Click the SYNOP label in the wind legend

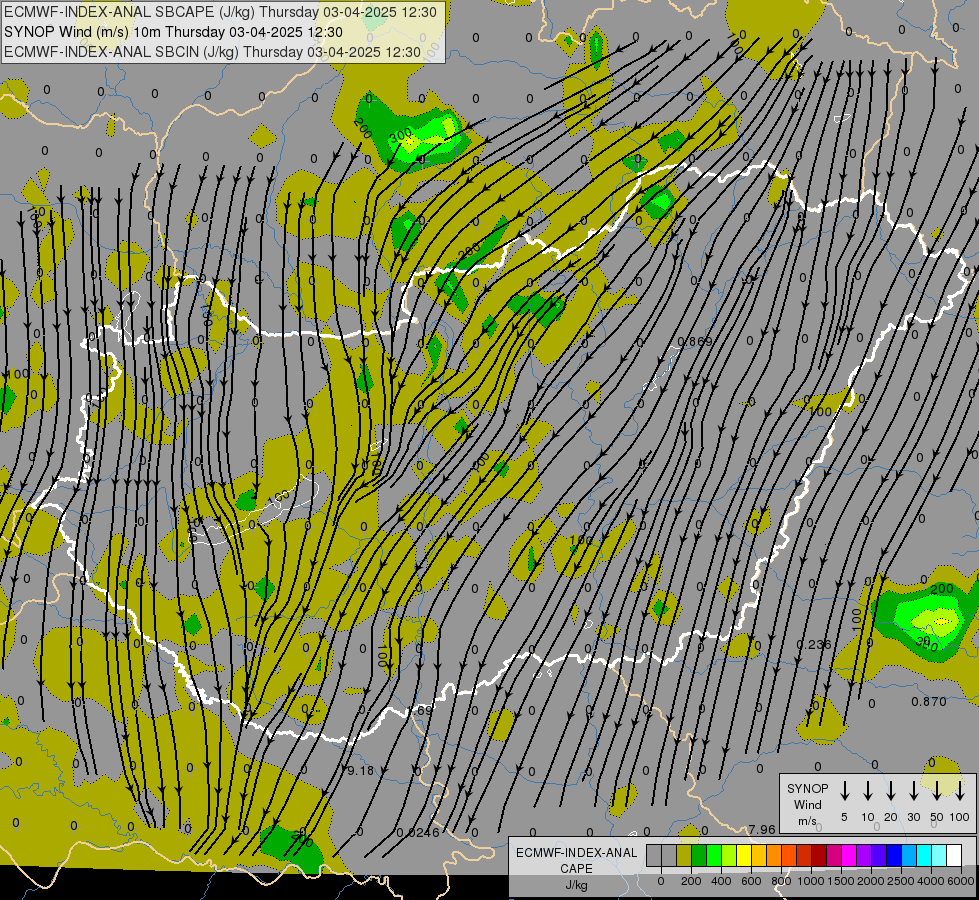point(807,788)
